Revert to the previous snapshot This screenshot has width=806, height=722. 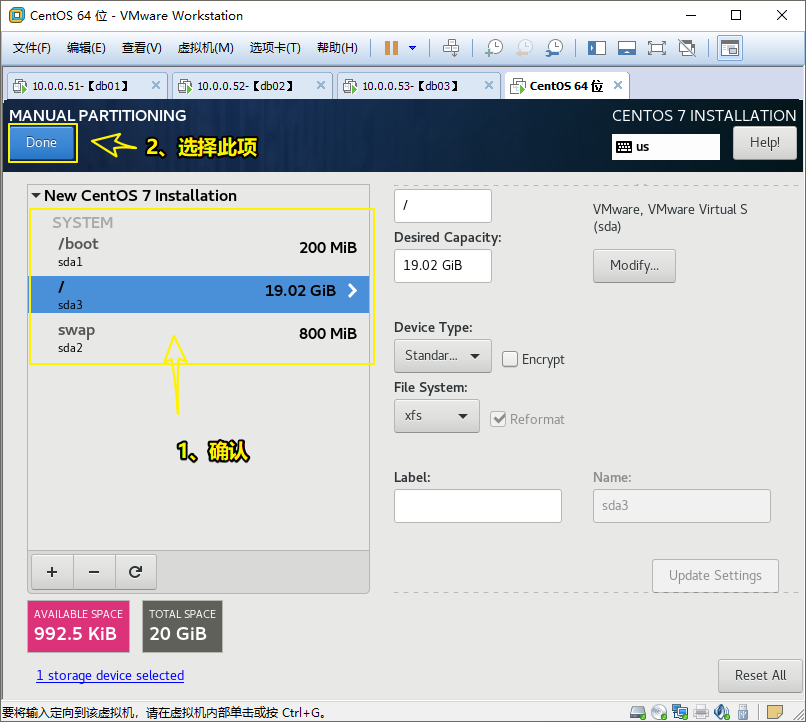[x=524, y=48]
